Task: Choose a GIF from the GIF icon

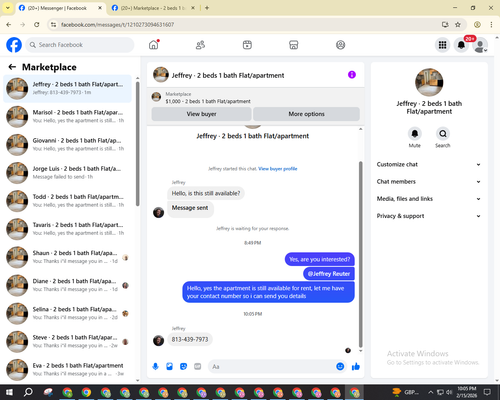Action: click(x=198, y=367)
